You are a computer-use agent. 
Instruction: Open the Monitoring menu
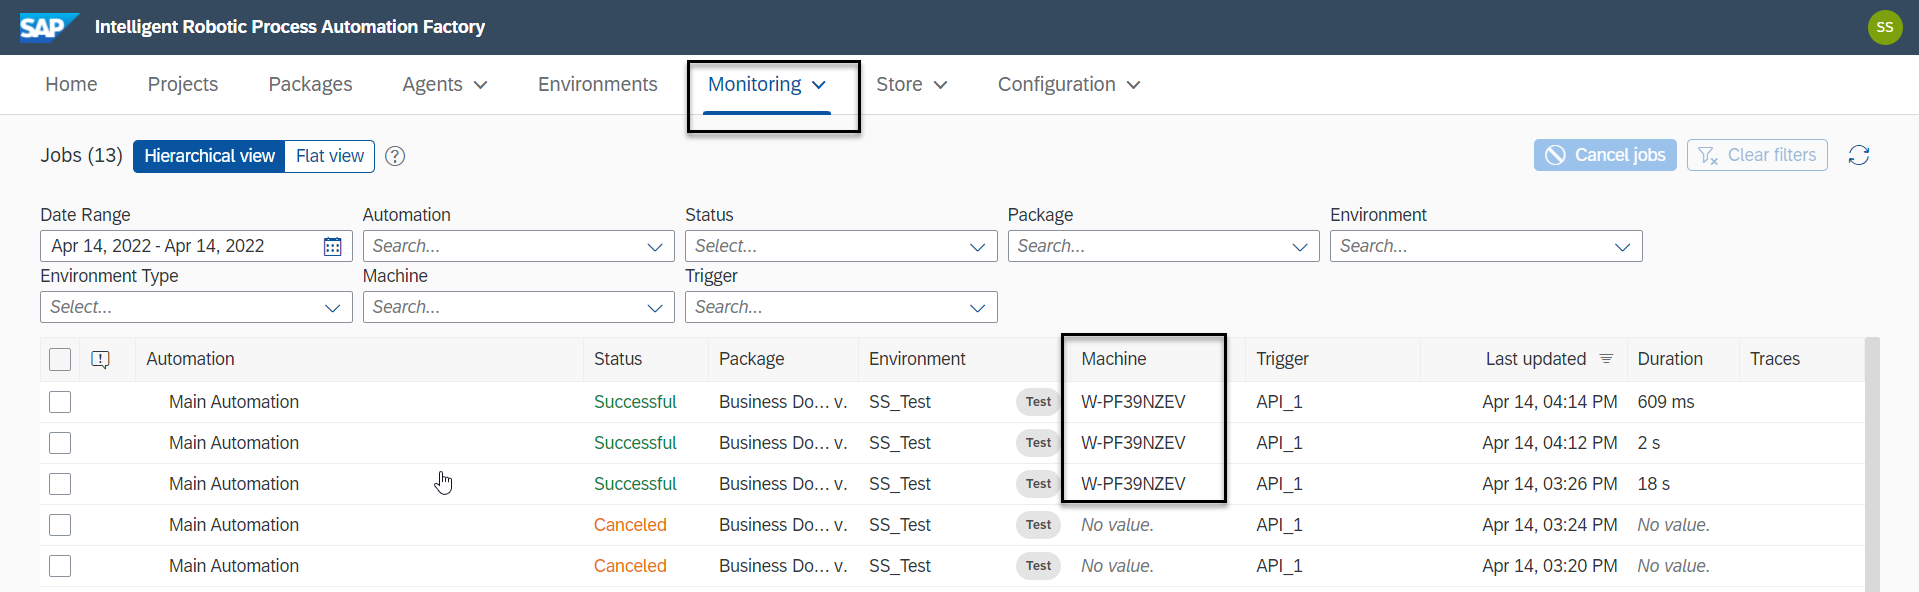(767, 85)
